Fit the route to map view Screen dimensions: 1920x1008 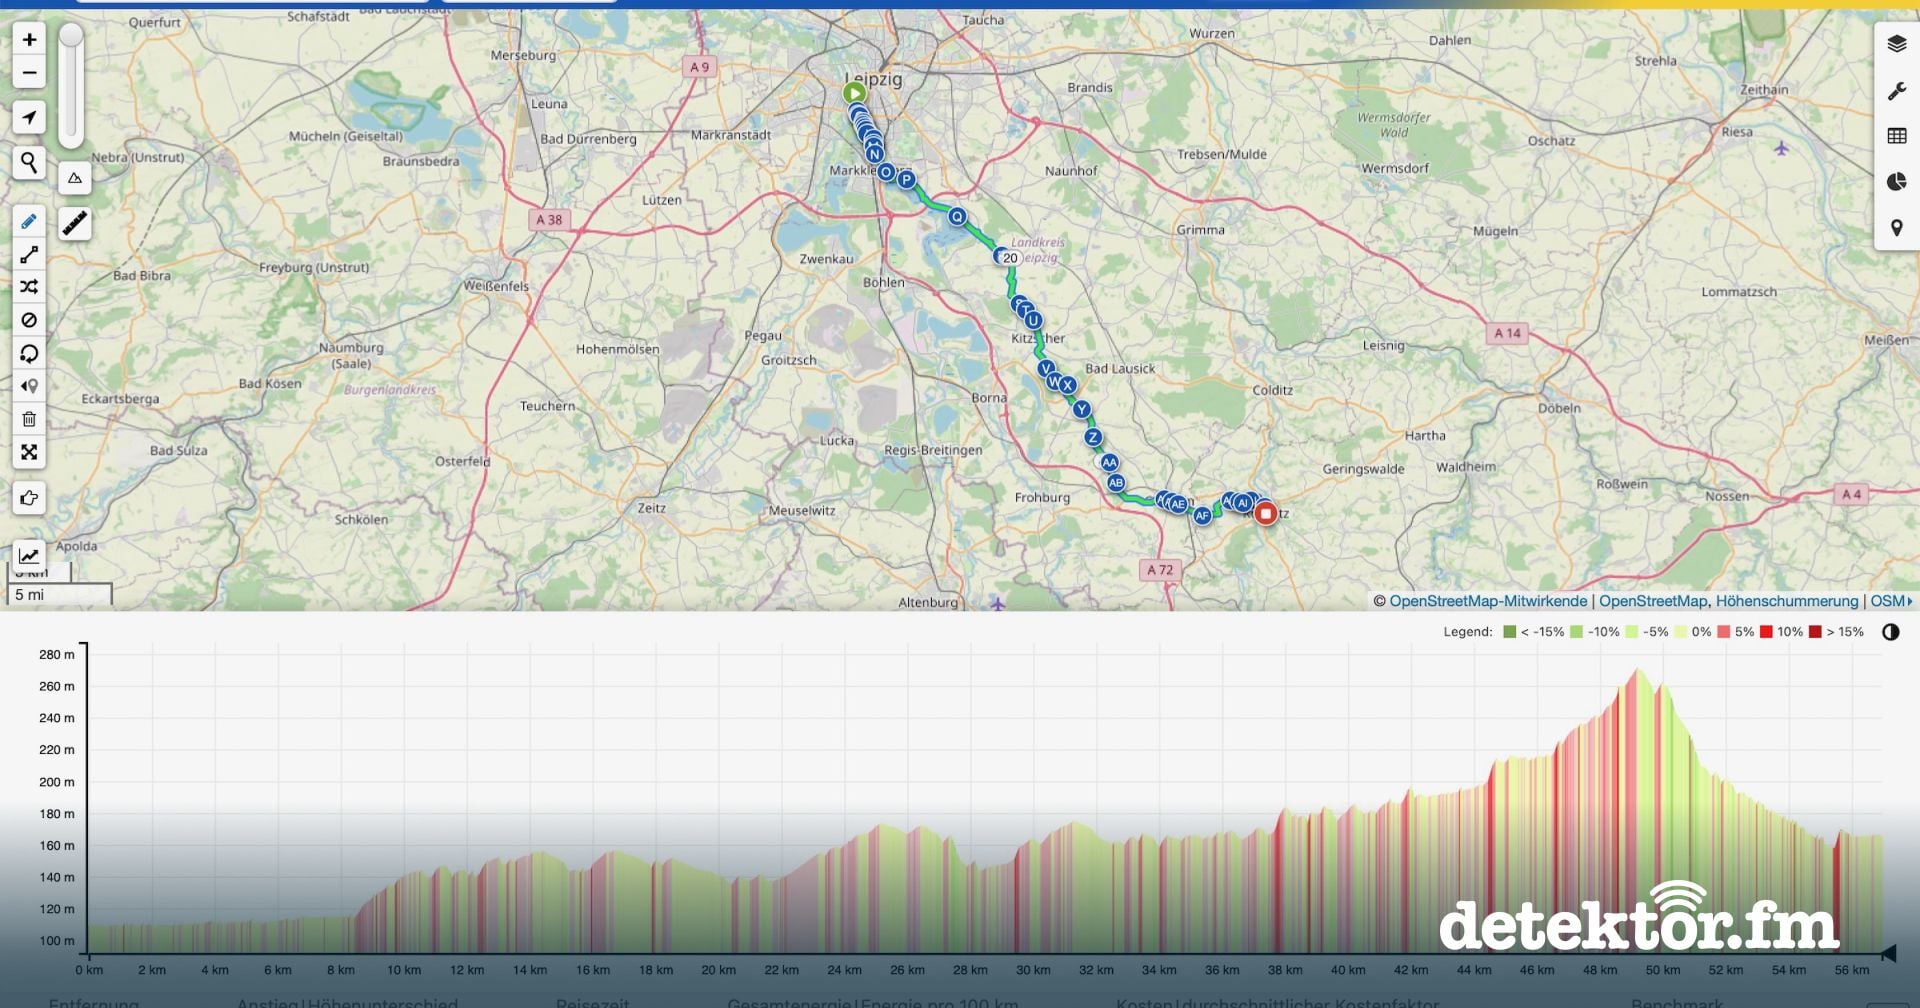click(x=29, y=452)
